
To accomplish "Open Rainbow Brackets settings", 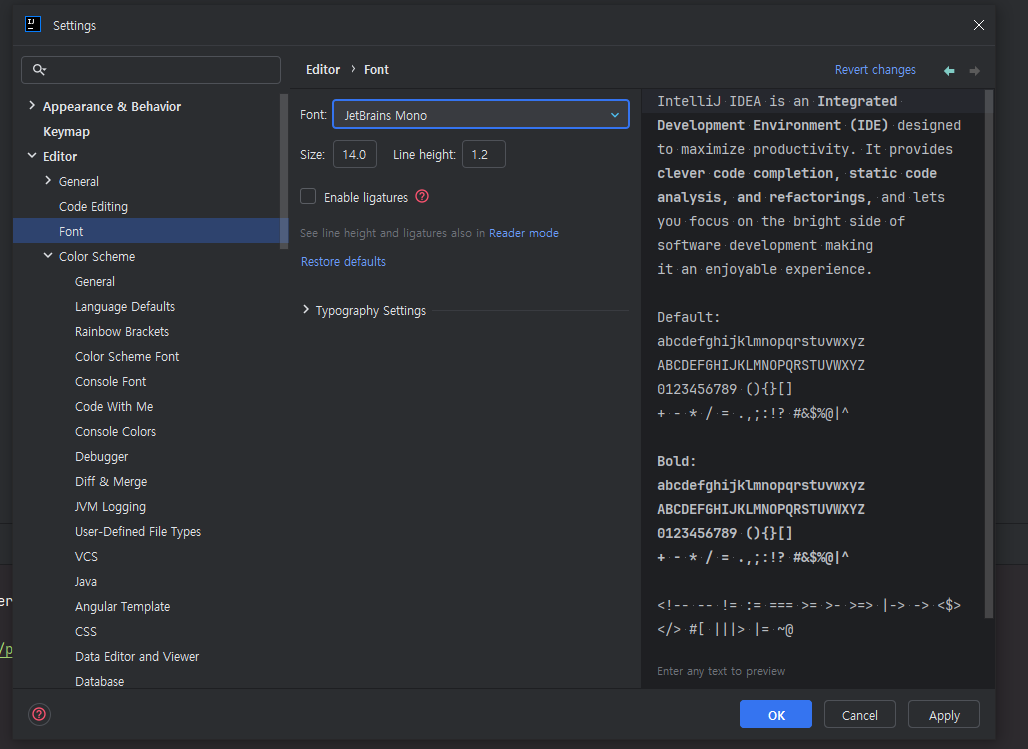I will coord(122,331).
